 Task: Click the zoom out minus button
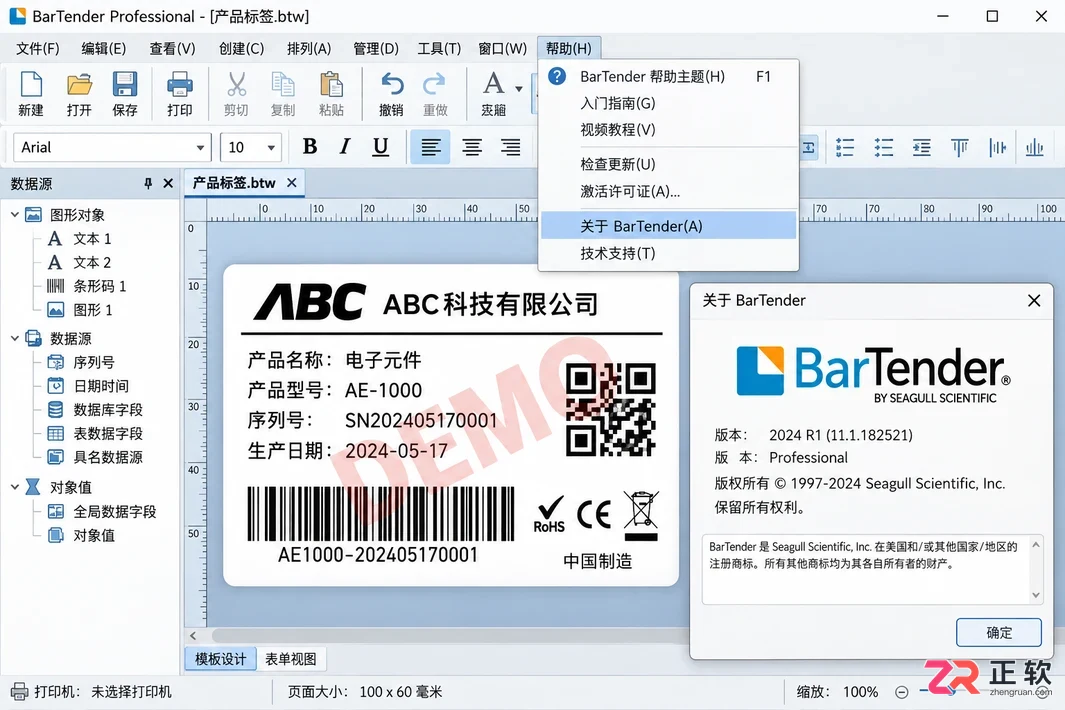click(901, 692)
